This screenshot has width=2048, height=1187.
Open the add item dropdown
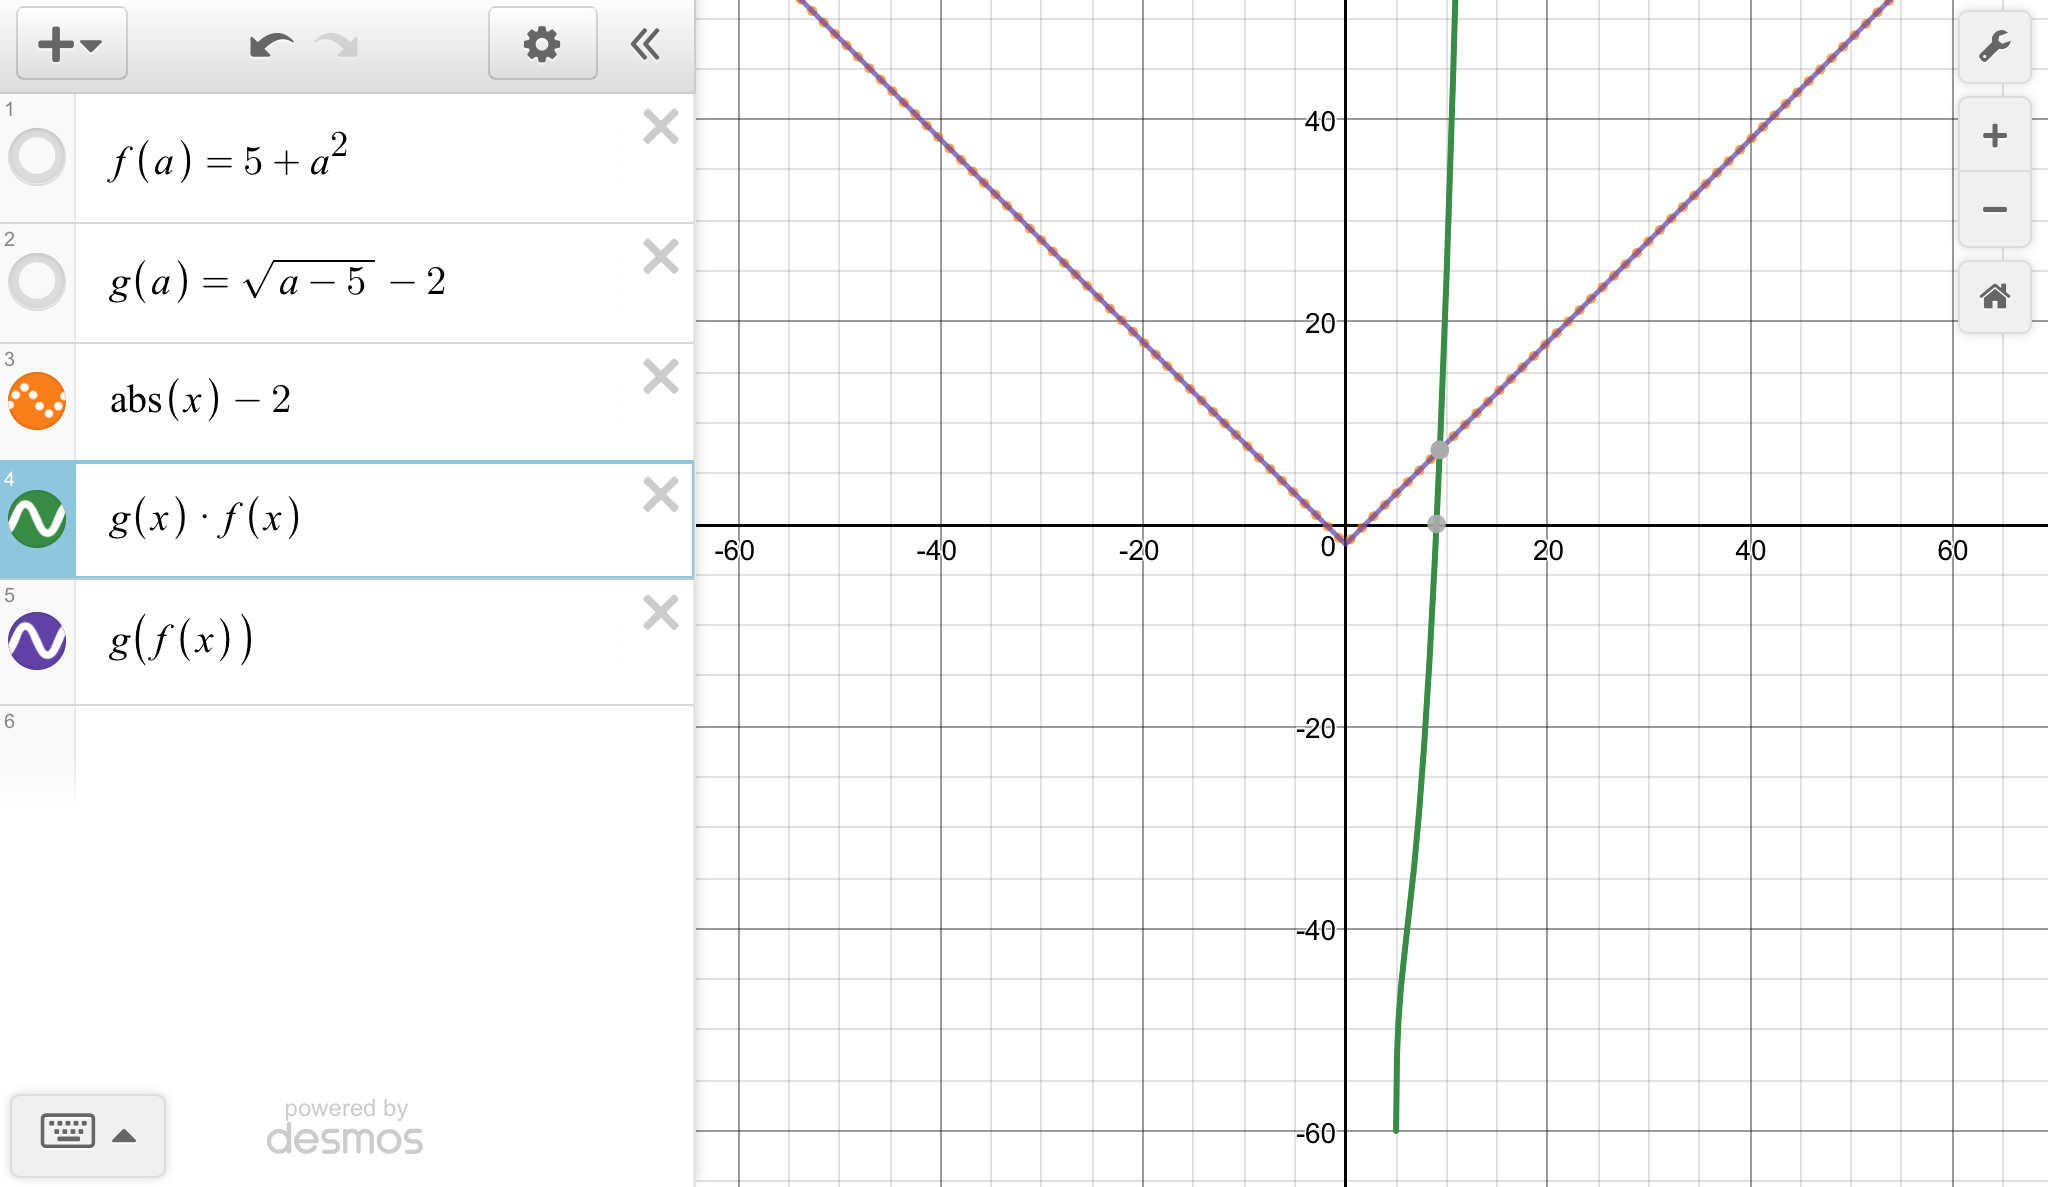point(70,45)
